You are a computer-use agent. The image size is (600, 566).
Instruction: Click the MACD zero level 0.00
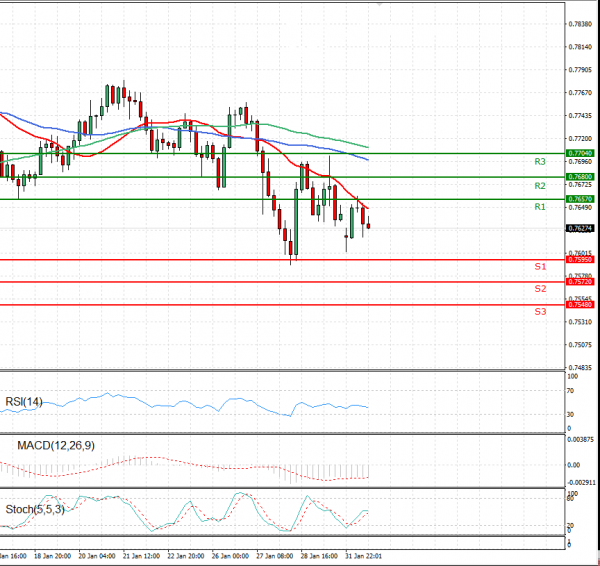pyautogui.click(x=573, y=465)
